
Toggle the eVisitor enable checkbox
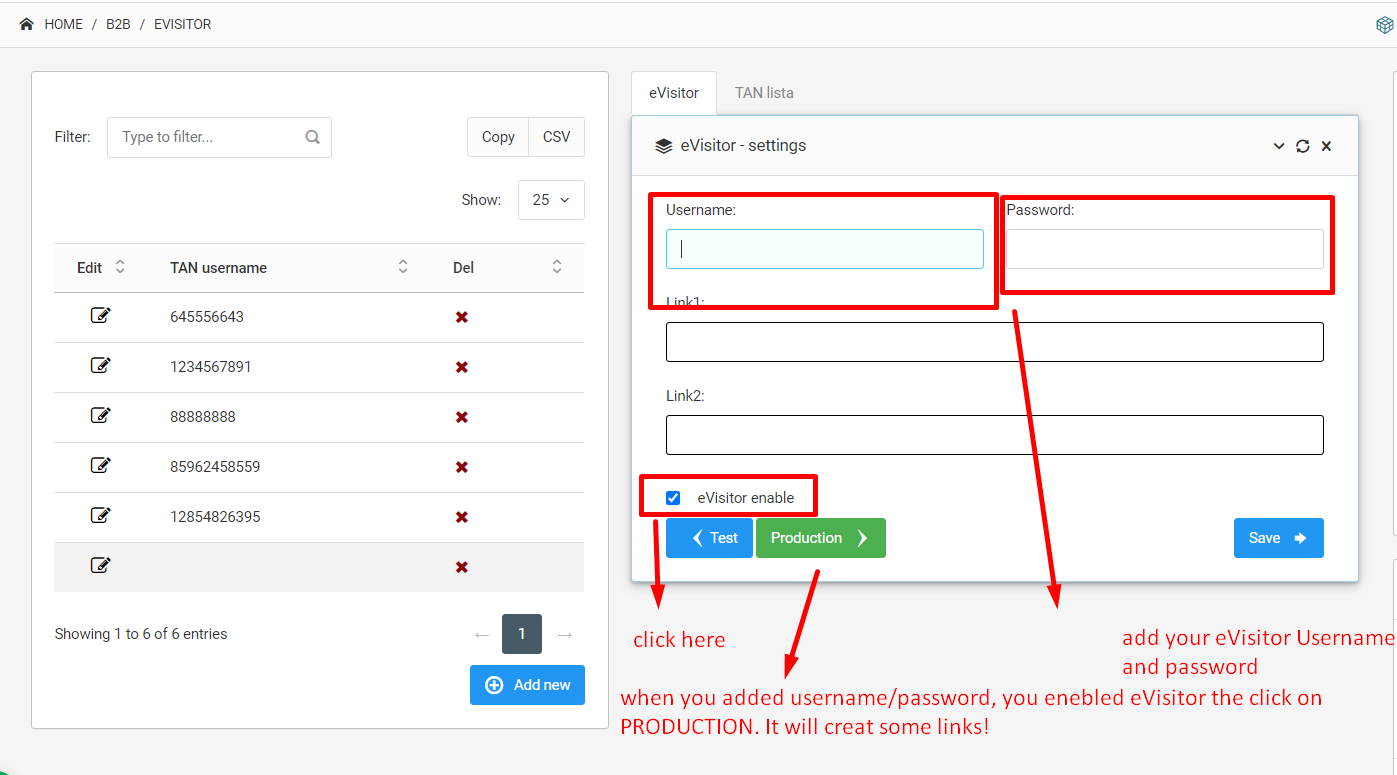(673, 498)
